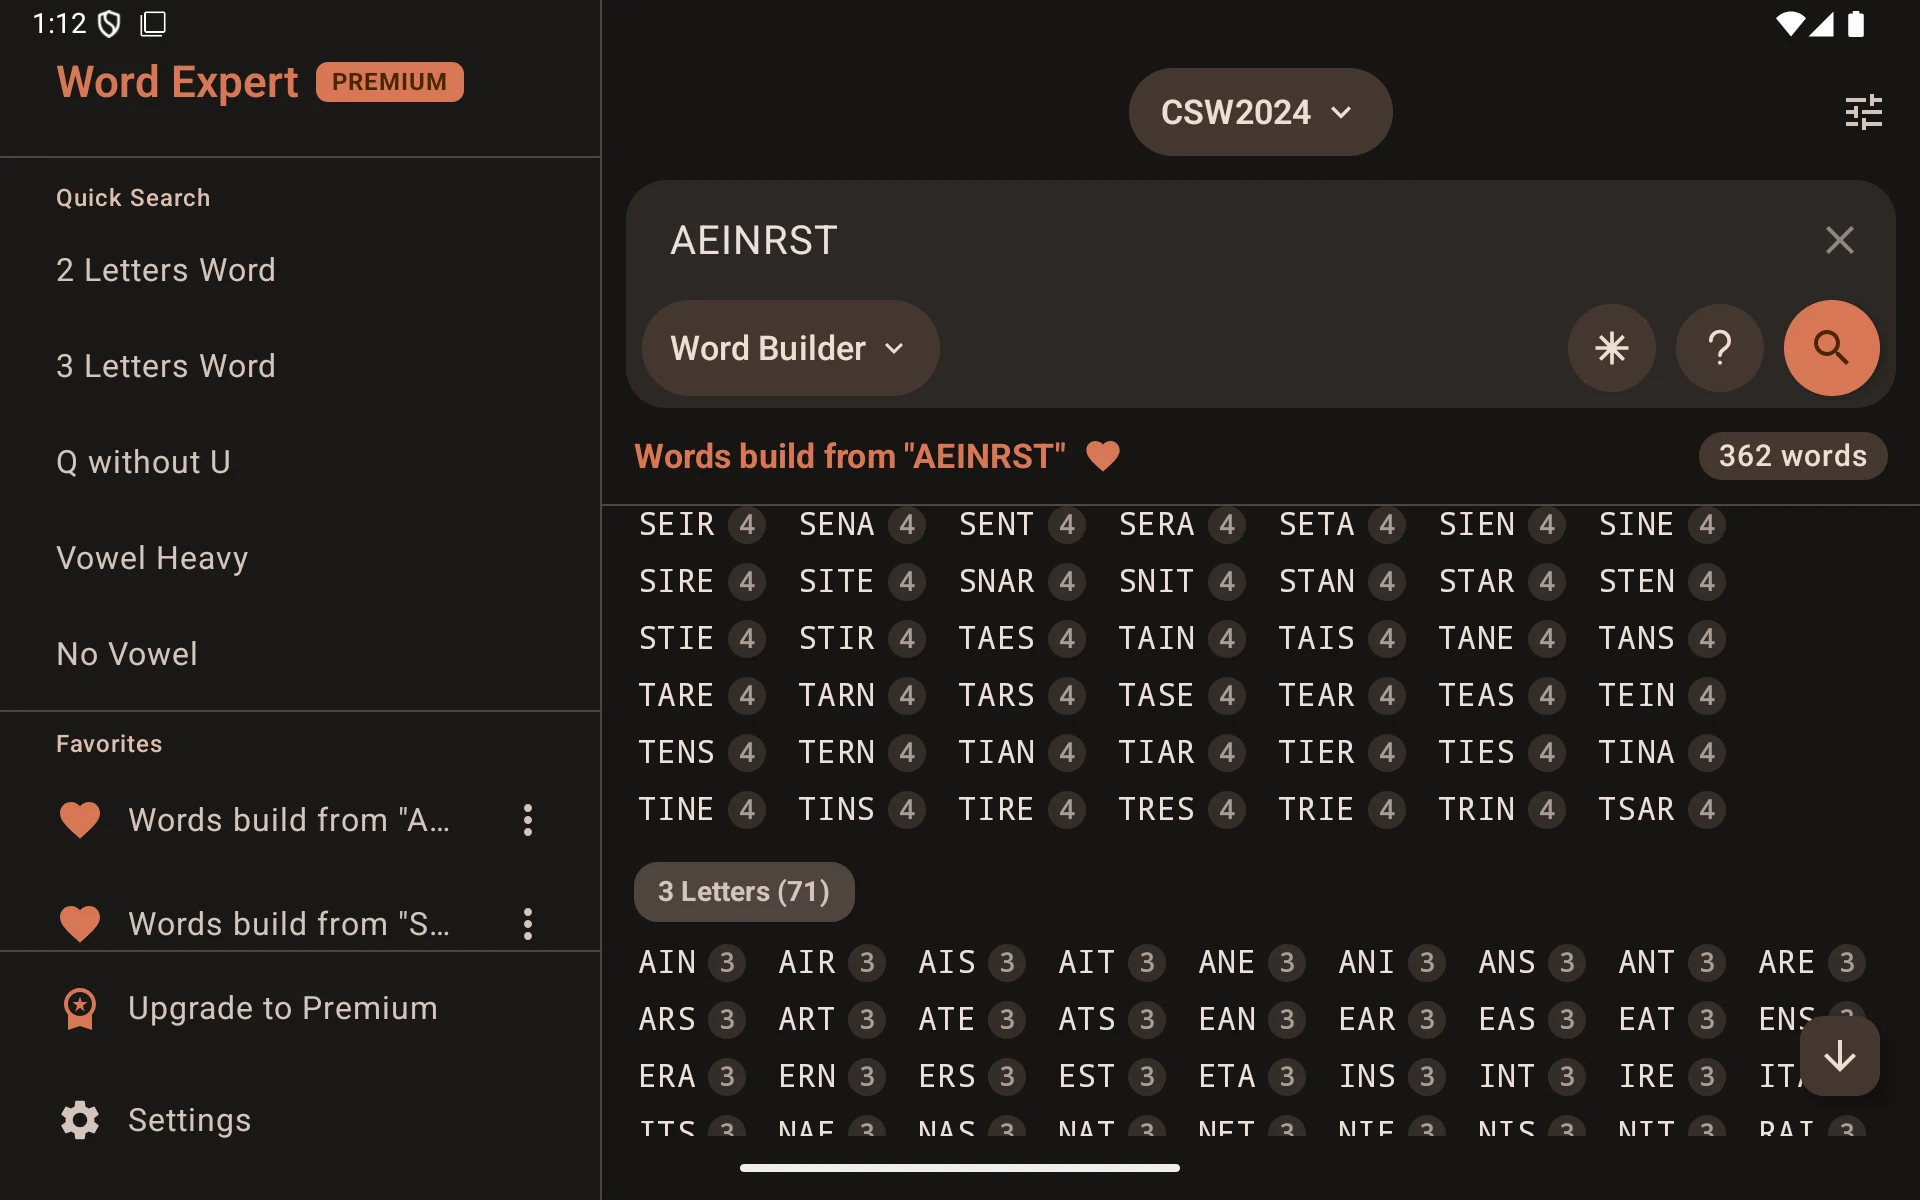
Task: Select the word TSAR
Action: click(1637, 809)
